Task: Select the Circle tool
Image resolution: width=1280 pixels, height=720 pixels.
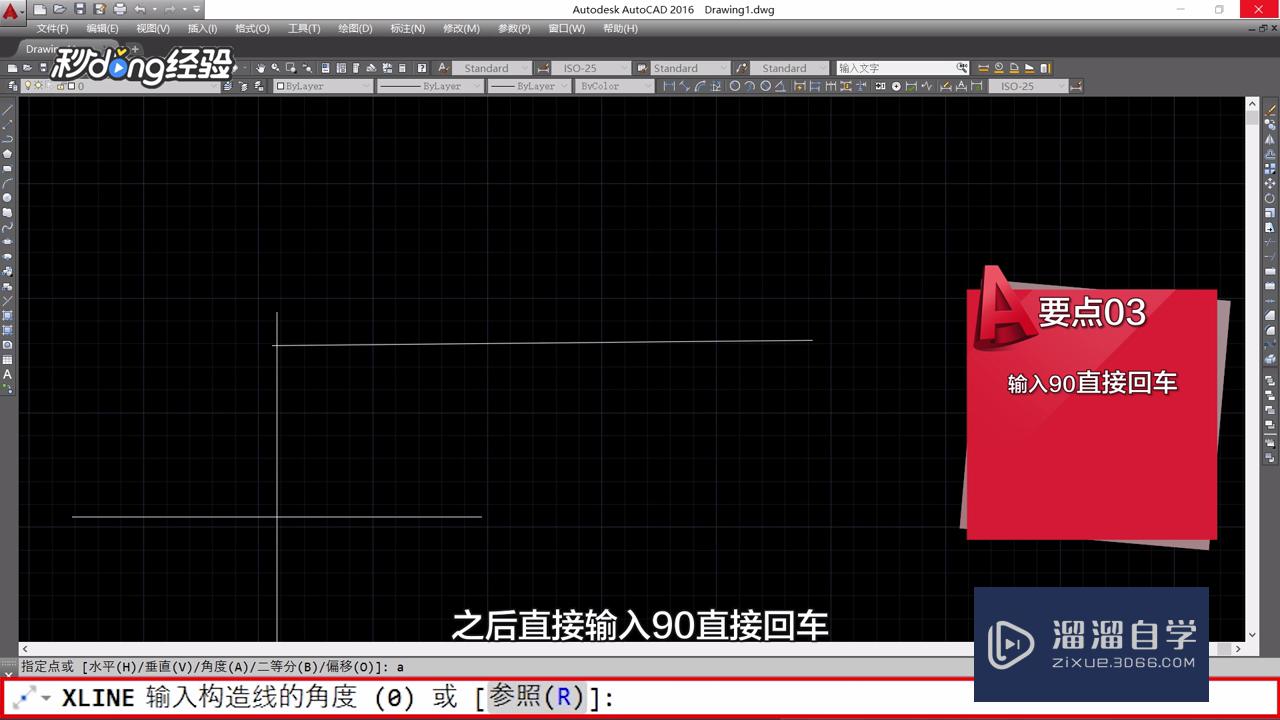Action: click(x=7, y=198)
